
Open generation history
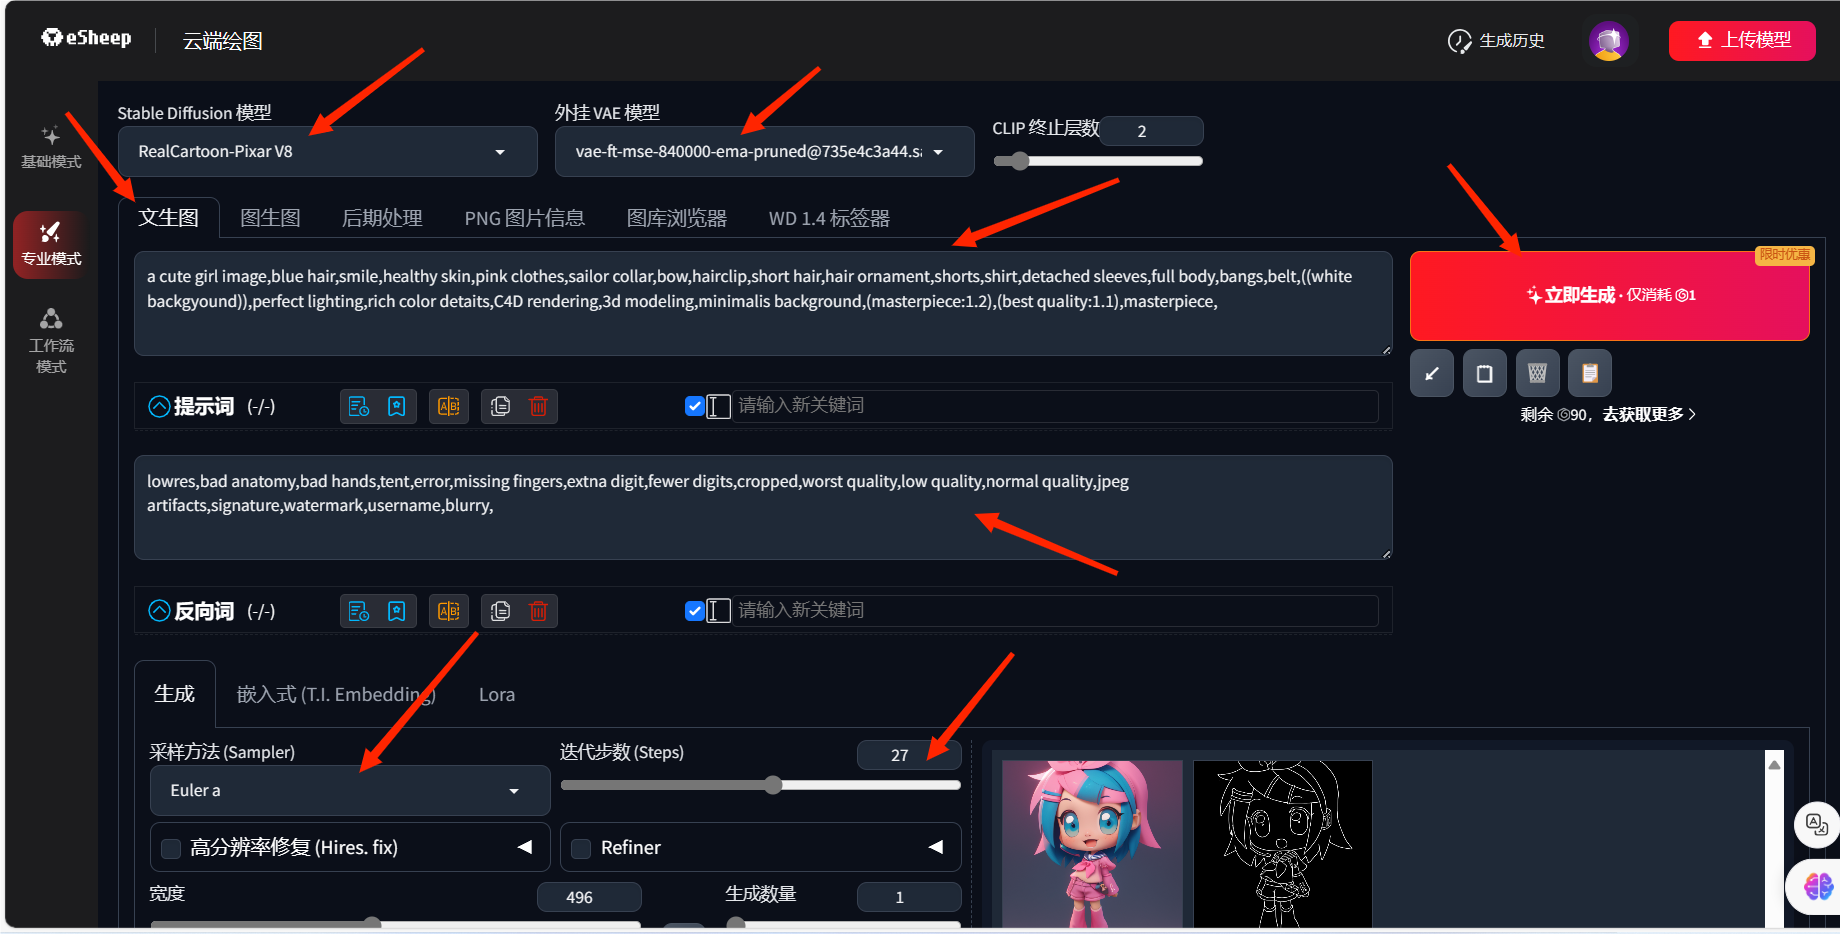click(x=1496, y=41)
